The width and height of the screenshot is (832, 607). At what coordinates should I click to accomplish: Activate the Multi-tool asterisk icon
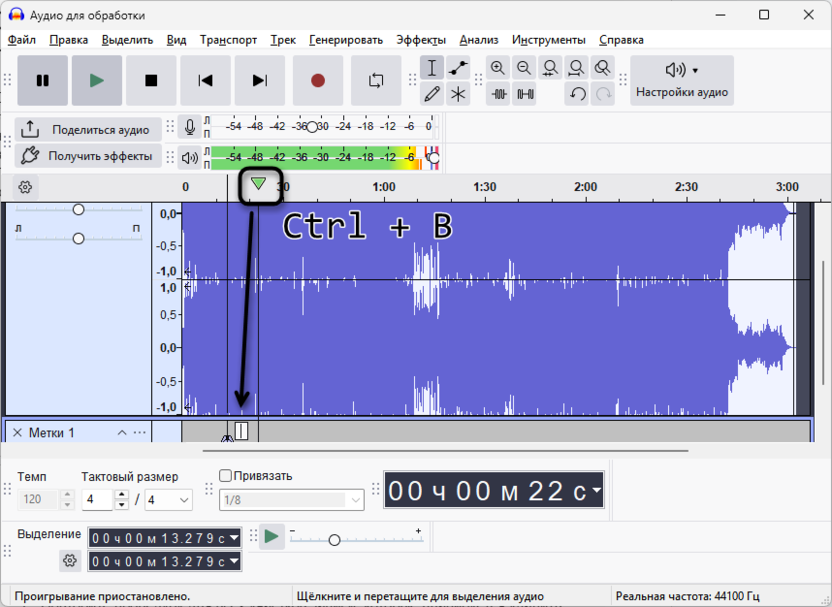[x=458, y=94]
